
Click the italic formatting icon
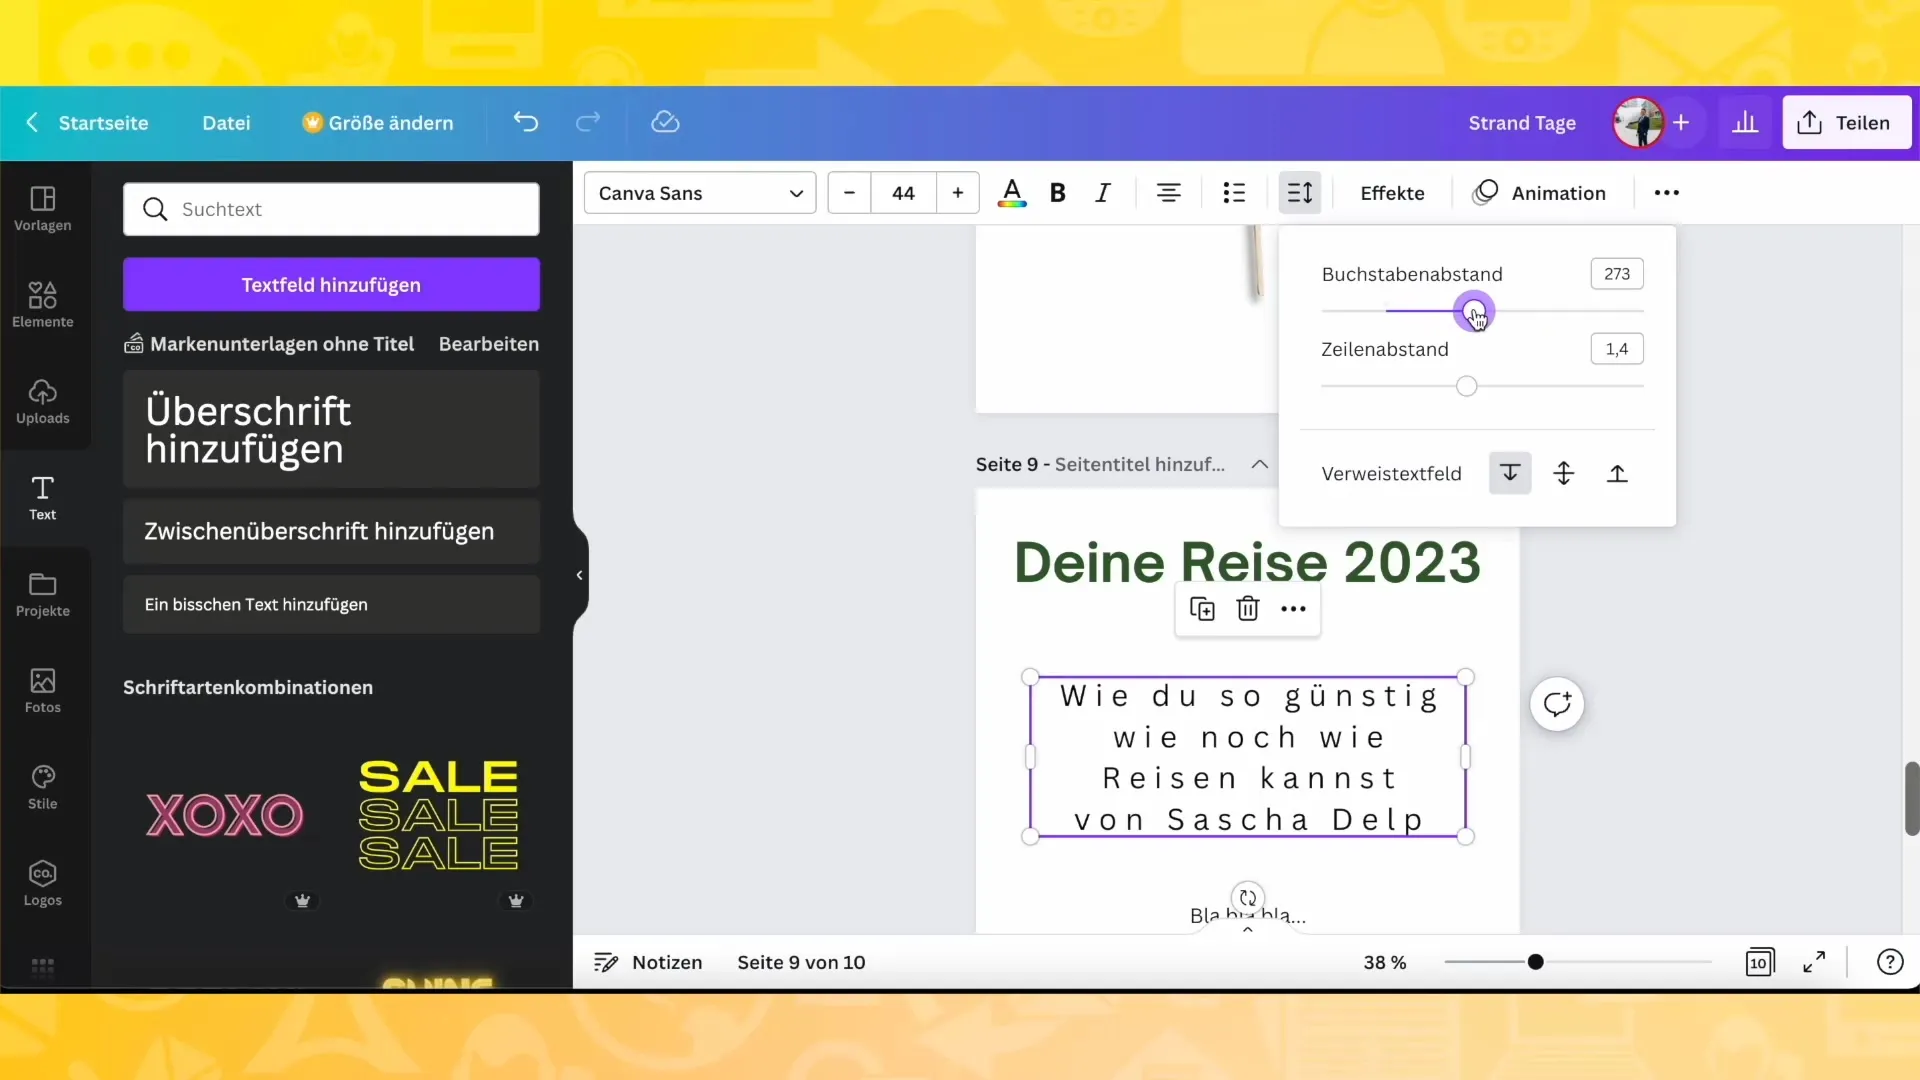tap(1104, 193)
